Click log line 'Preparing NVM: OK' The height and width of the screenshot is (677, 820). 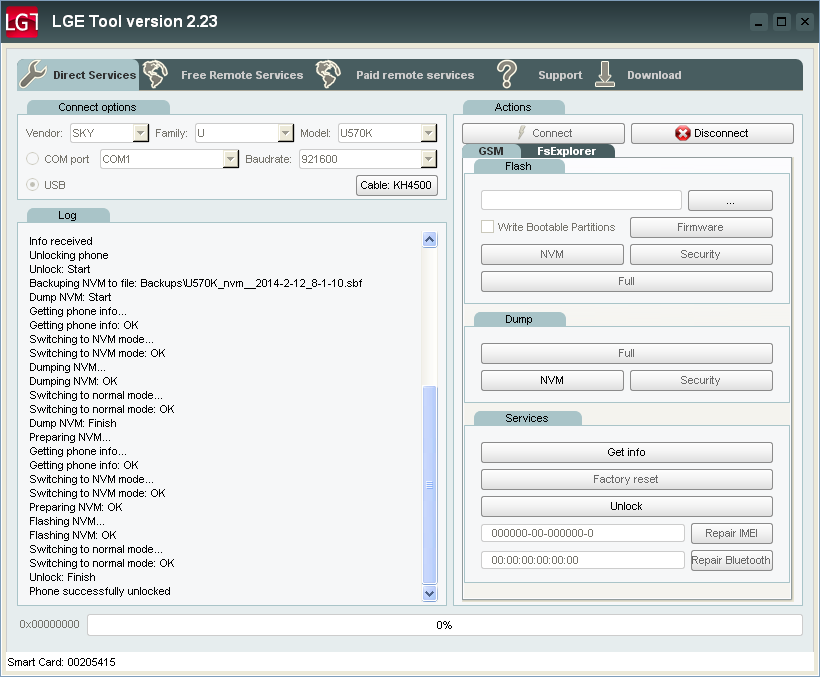click(x=76, y=507)
